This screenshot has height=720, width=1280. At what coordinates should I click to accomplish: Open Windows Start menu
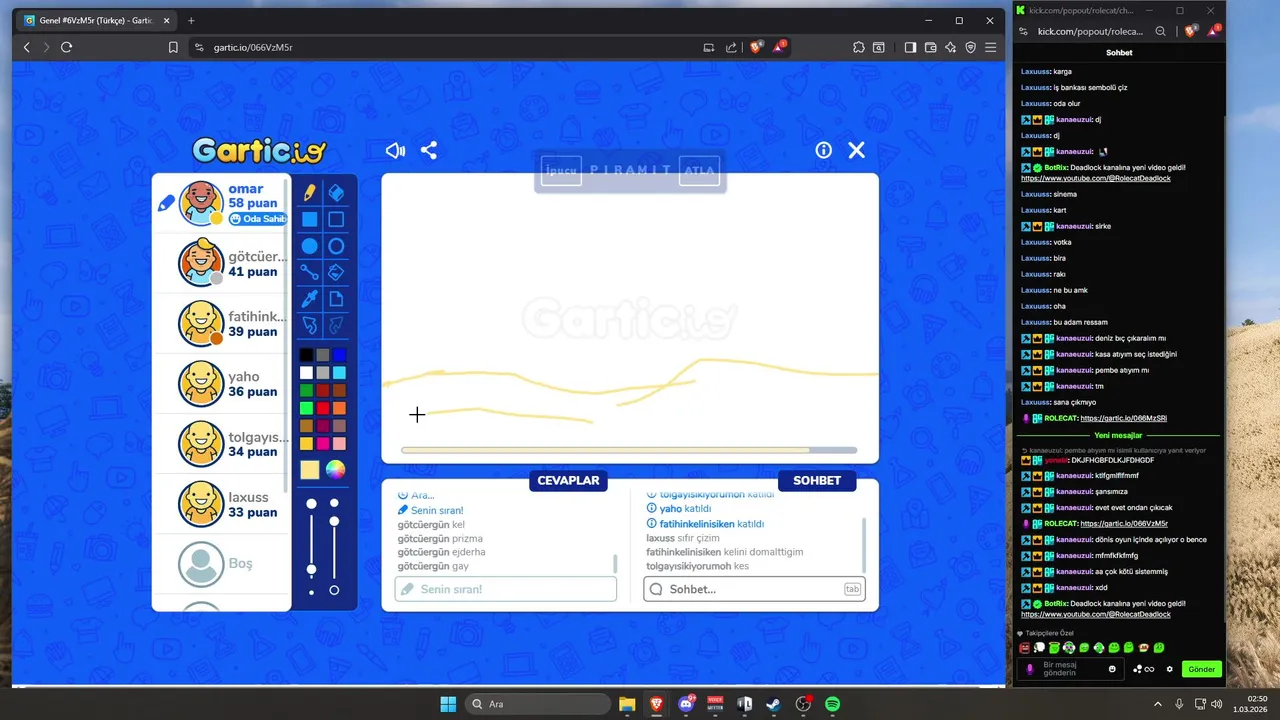[447, 704]
